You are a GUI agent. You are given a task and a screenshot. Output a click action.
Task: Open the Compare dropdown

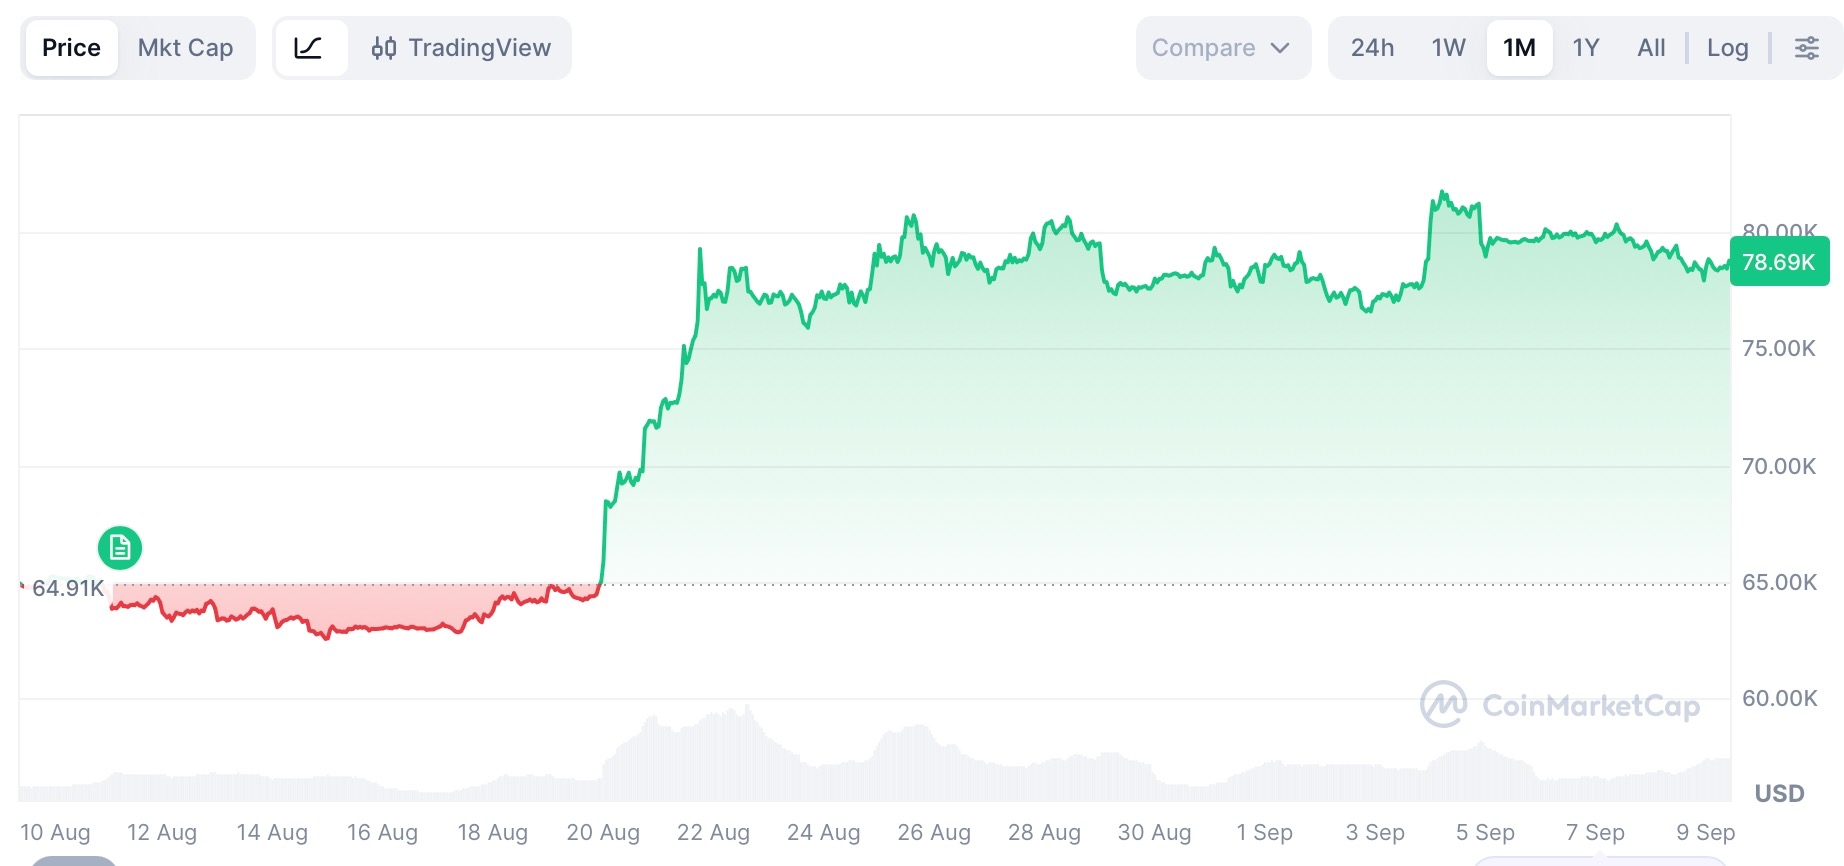pos(1223,48)
